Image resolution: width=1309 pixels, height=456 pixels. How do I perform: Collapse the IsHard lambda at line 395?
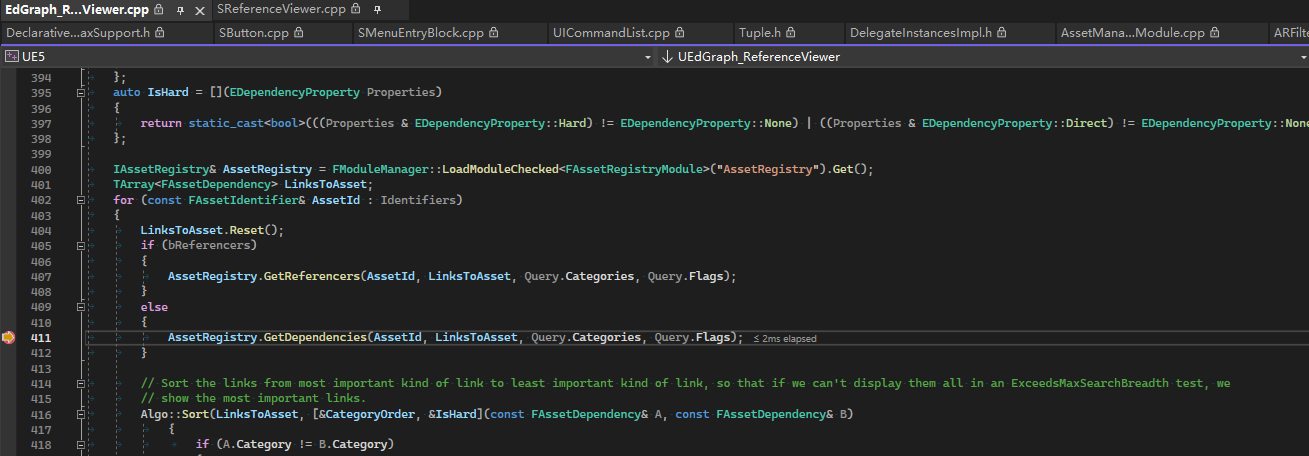click(80, 92)
